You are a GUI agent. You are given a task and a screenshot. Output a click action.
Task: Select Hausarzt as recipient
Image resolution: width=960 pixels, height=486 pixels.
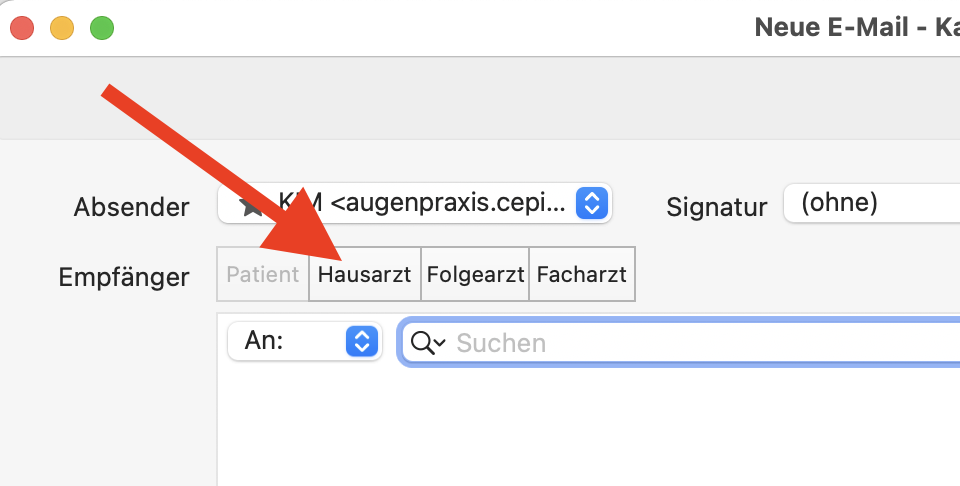tap(365, 274)
